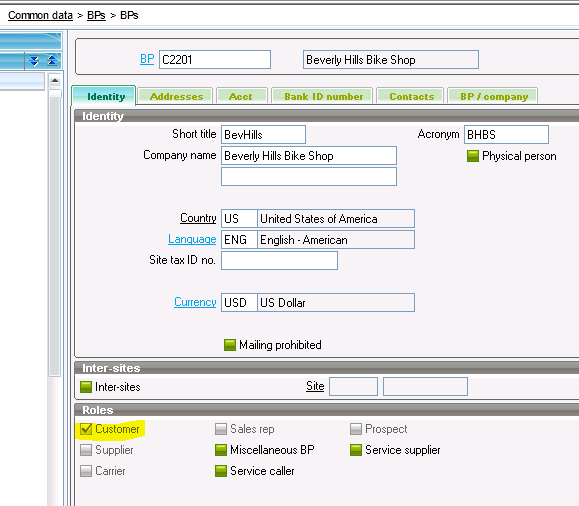Click the header Beverly Hills Bike Shop field
Viewport: 579px width, 506px height.
pyautogui.click(x=391, y=59)
